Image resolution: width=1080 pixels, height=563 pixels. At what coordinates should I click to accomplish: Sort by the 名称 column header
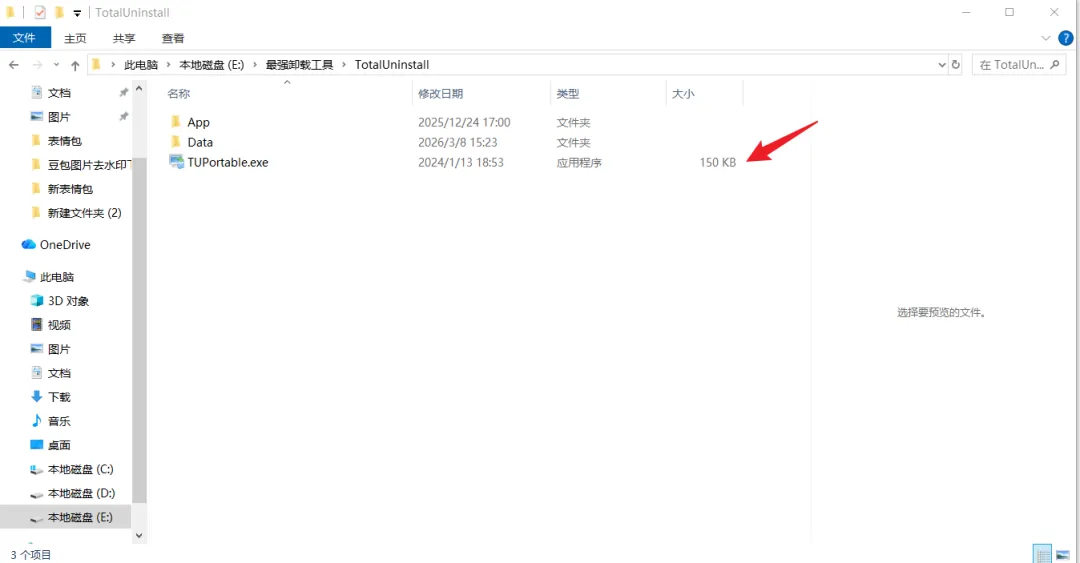pyautogui.click(x=179, y=94)
